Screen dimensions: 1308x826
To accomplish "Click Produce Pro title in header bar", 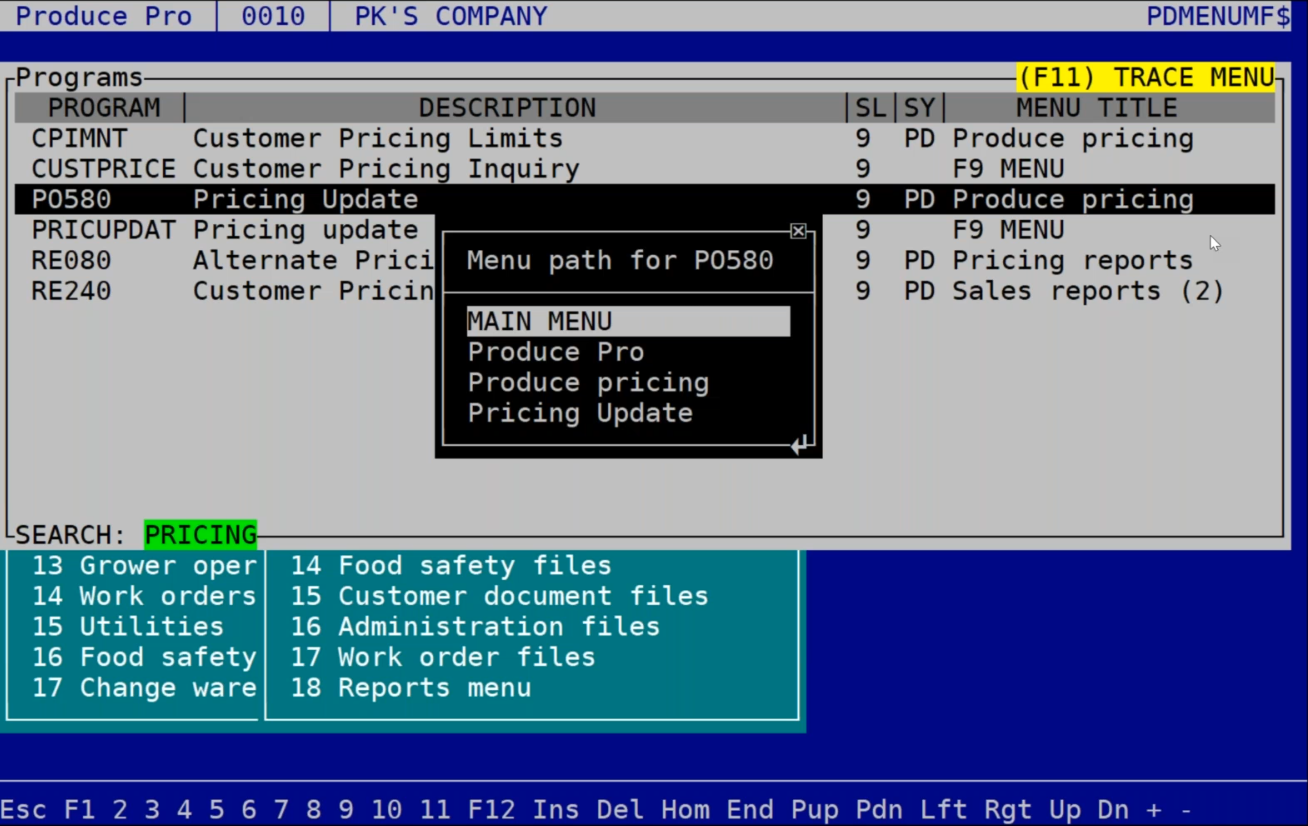I will pos(104,16).
